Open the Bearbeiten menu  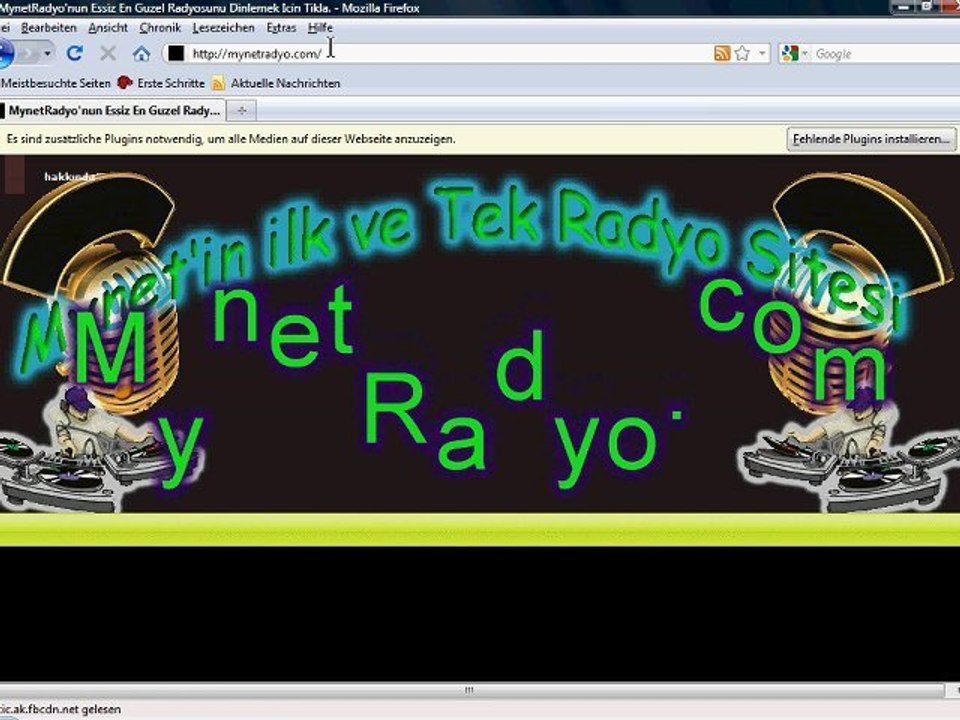tap(48, 28)
